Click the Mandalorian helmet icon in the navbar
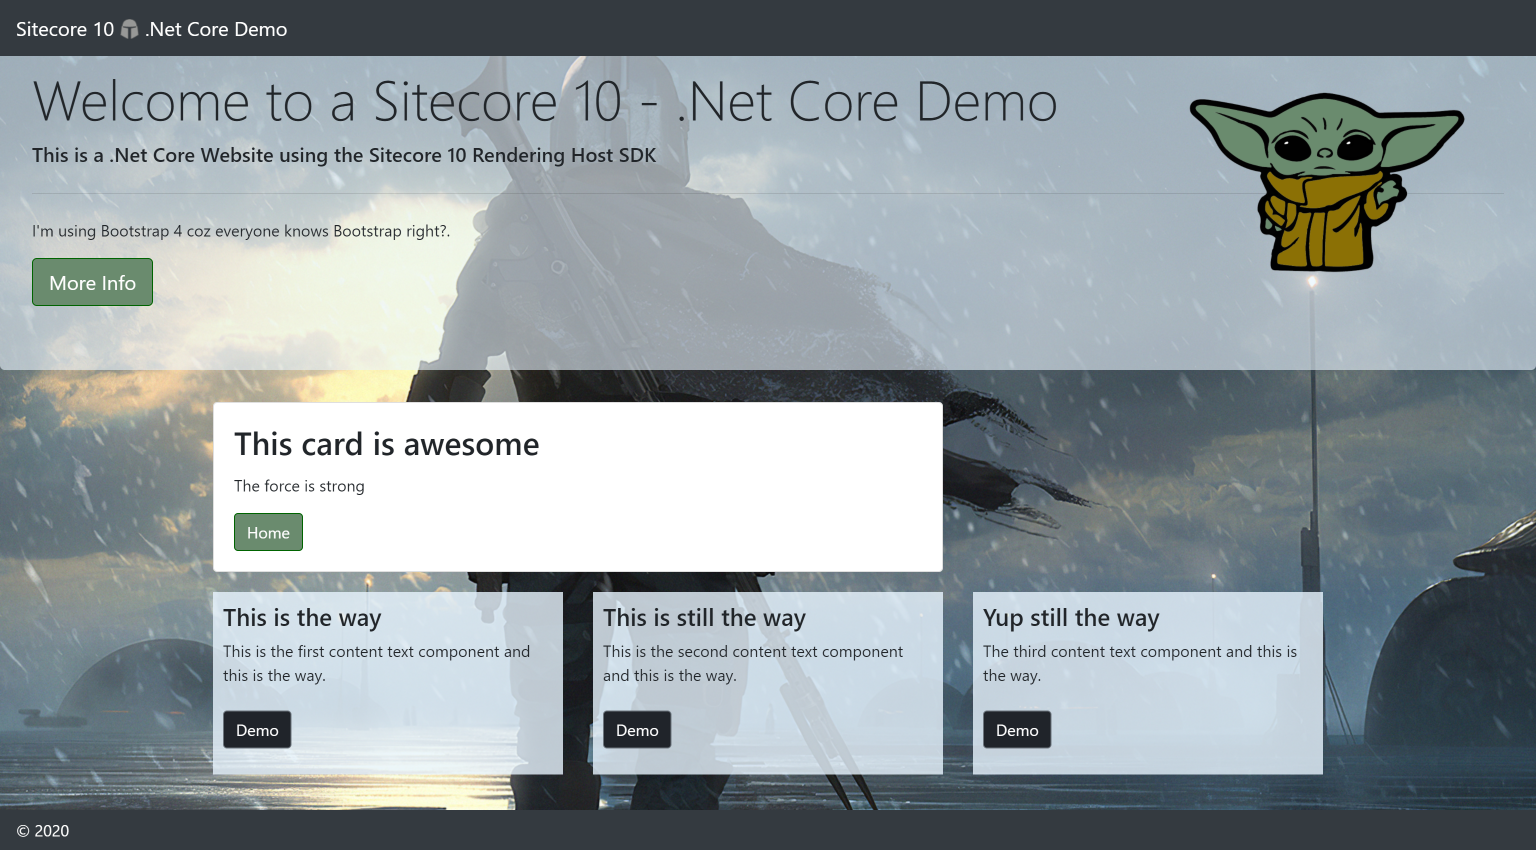This screenshot has height=850, width=1536. 129,29
